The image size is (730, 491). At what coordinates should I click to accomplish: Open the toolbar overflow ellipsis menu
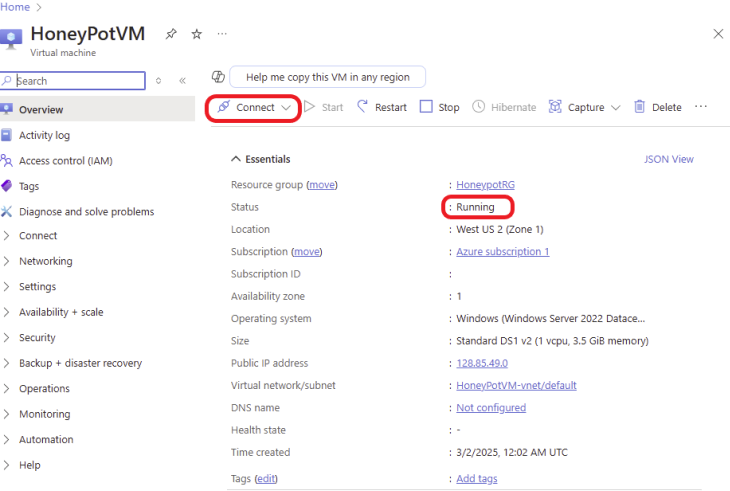coord(701,107)
